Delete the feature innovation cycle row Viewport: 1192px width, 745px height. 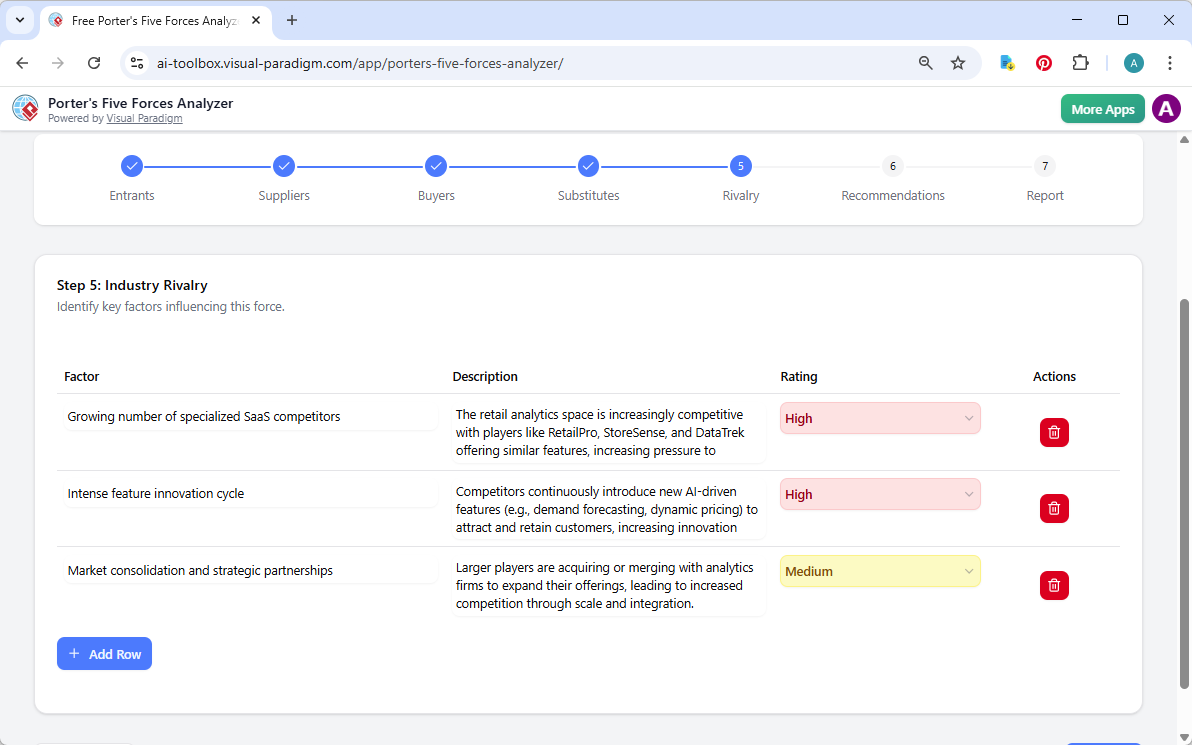1054,508
